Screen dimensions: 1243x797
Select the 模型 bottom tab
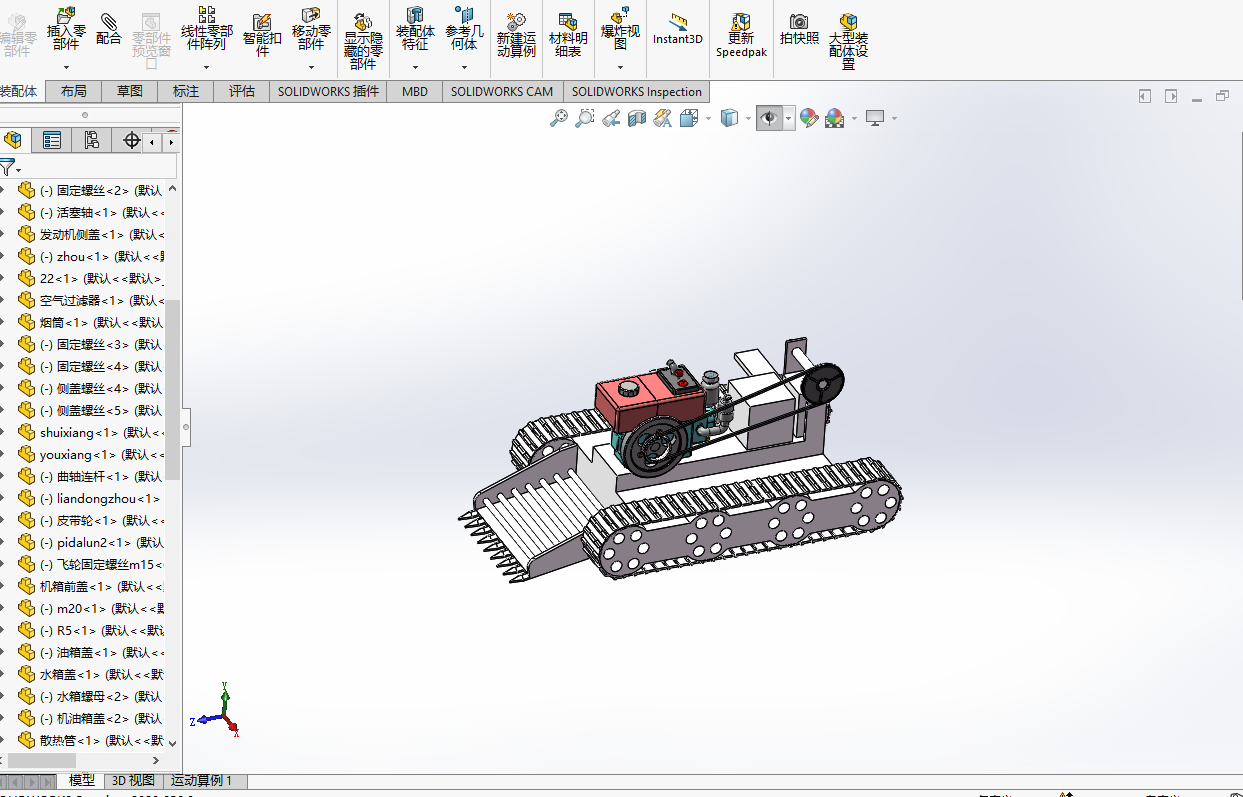pyautogui.click(x=81, y=780)
